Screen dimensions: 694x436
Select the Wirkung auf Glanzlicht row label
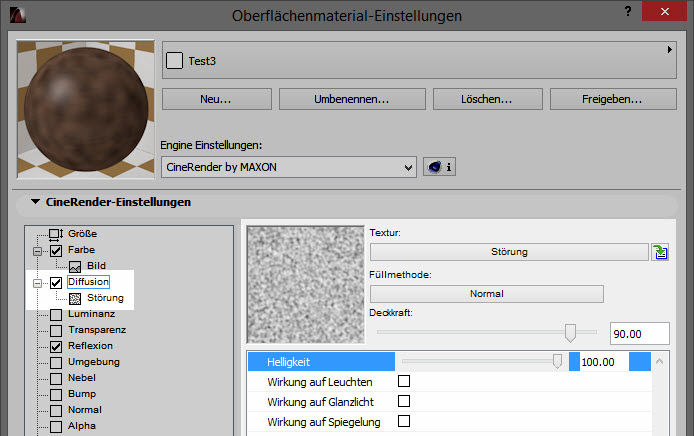[x=320, y=402]
